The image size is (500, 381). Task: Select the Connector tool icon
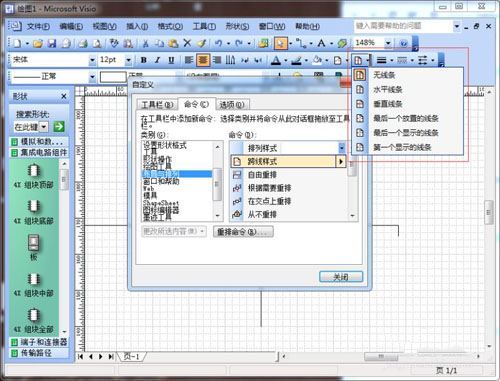point(301,43)
